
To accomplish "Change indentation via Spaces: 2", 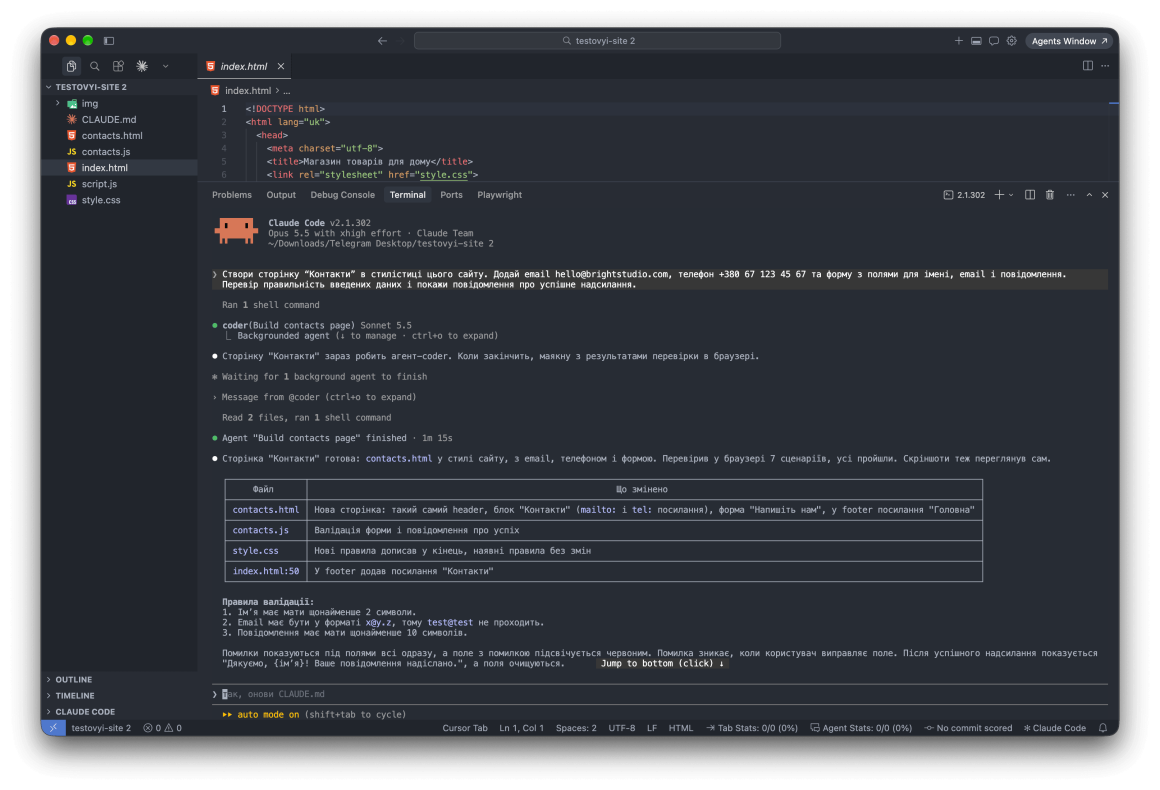I will (576, 729).
